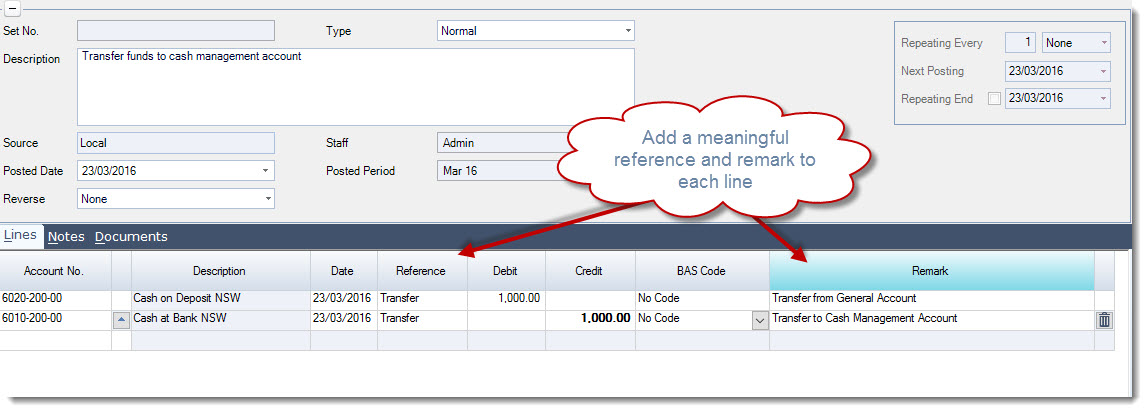Click the Transfer from General Account remark
This screenshot has width=1147, height=412.
point(930,299)
